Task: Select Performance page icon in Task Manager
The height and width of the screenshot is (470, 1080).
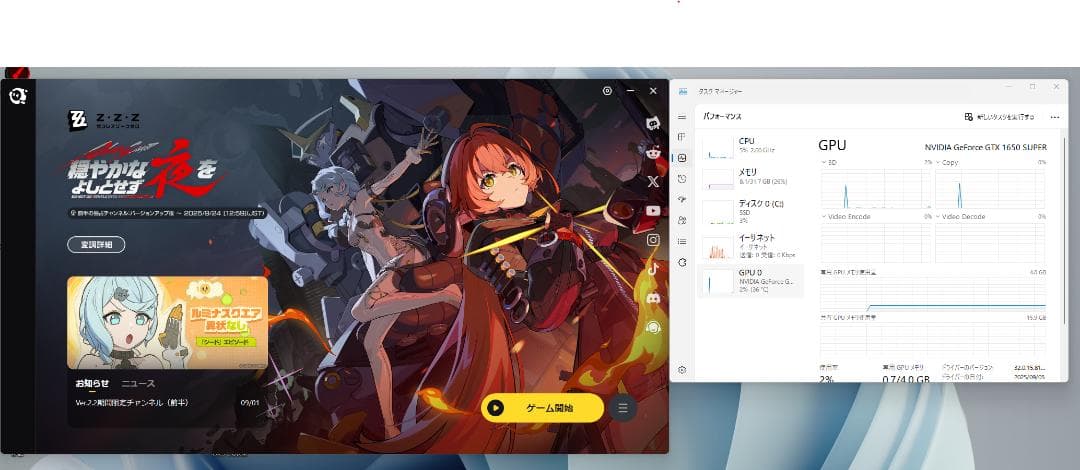Action: coord(682,158)
